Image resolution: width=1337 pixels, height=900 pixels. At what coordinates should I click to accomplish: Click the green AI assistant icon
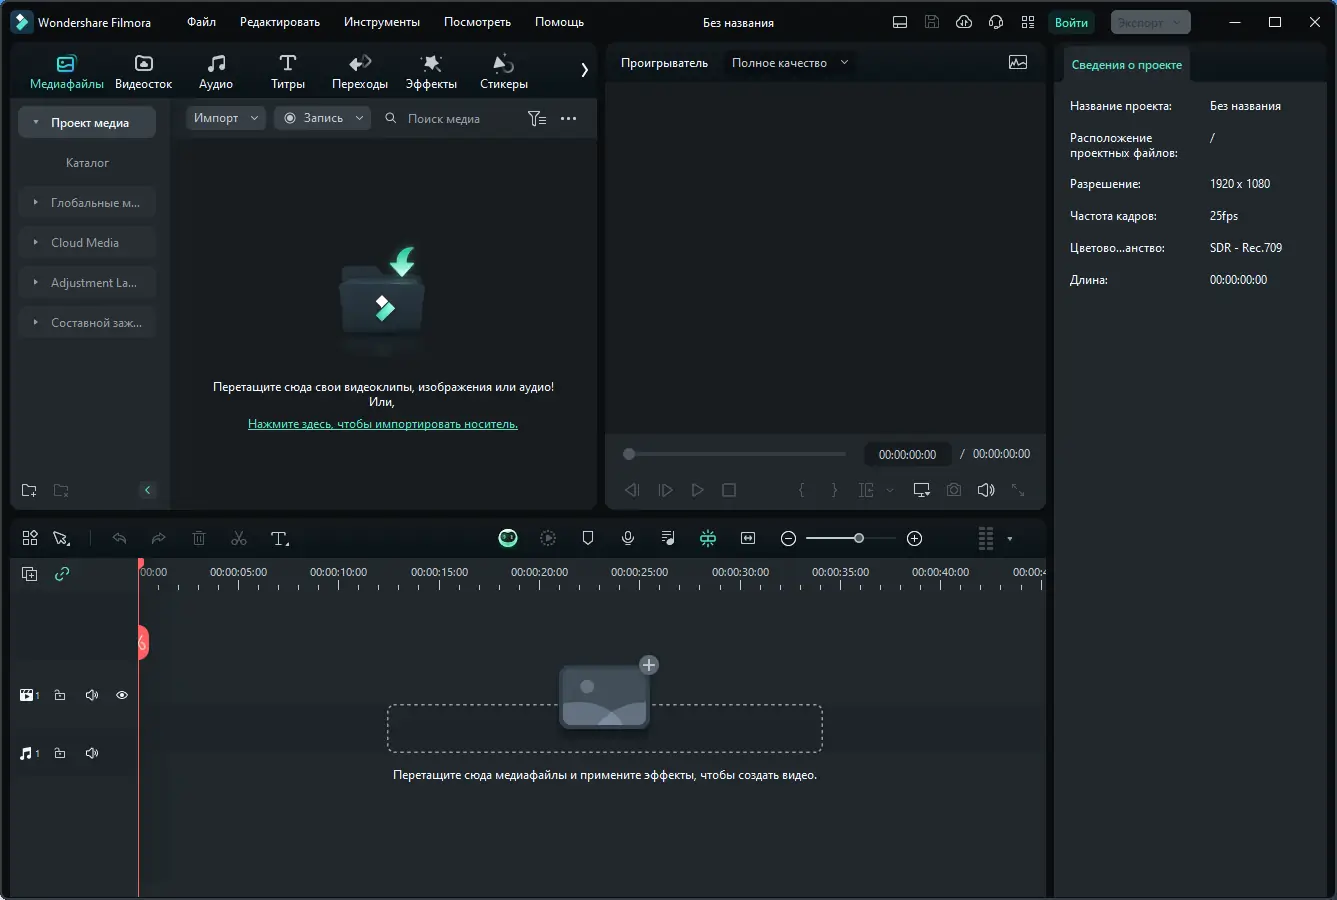tap(508, 538)
